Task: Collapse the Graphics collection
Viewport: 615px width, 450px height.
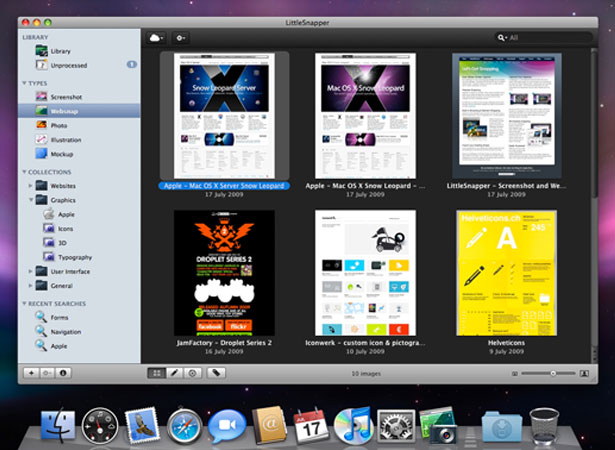Action: pyautogui.click(x=30, y=200)
